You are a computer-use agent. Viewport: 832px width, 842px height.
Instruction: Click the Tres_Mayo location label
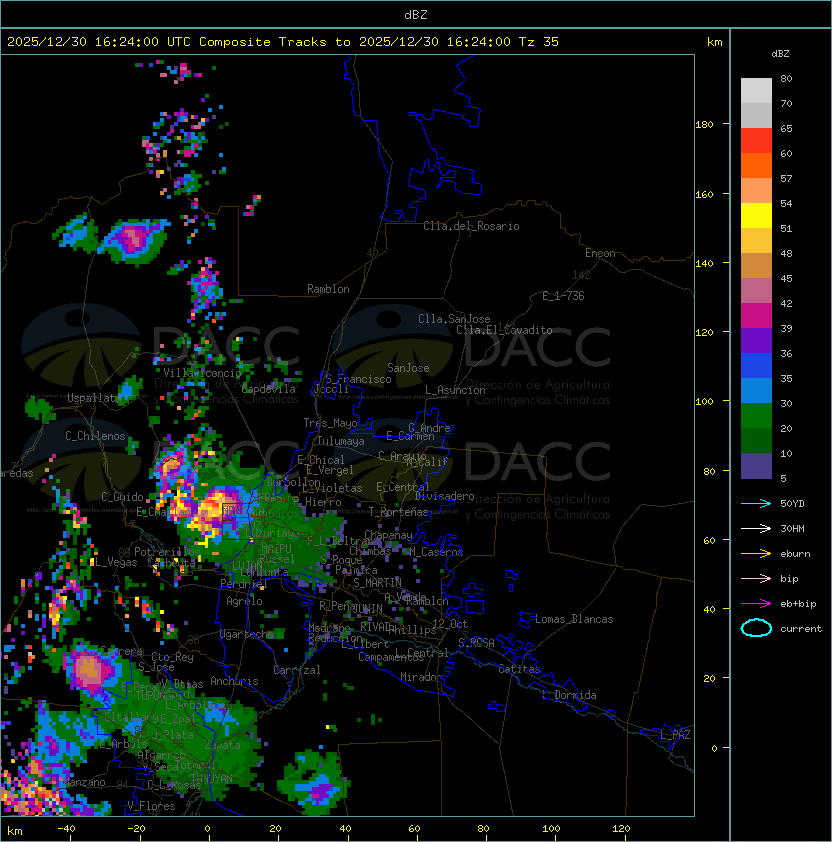coord(330,423)
